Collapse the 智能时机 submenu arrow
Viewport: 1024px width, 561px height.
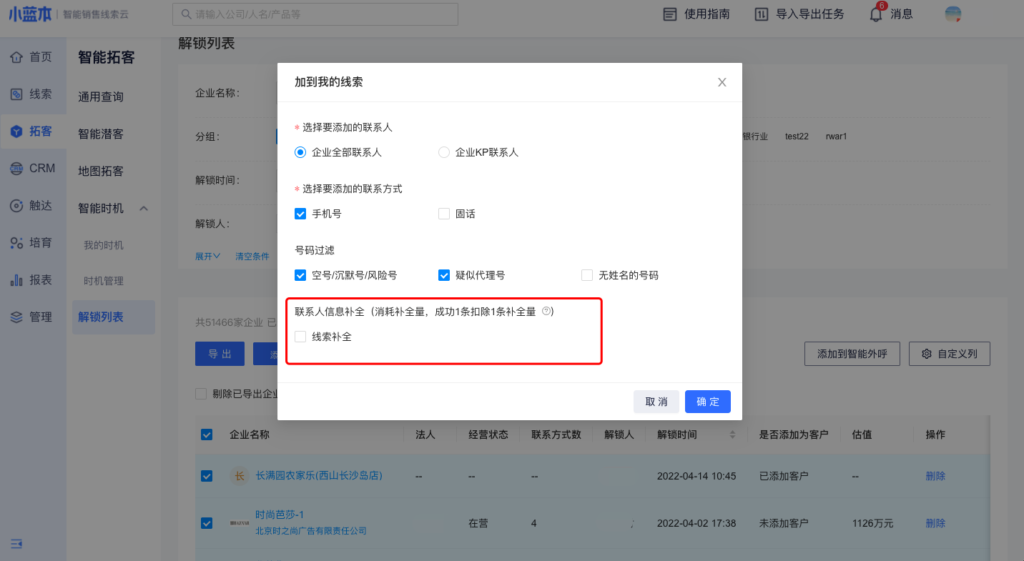pyautogui.click(x=143, y=208)
